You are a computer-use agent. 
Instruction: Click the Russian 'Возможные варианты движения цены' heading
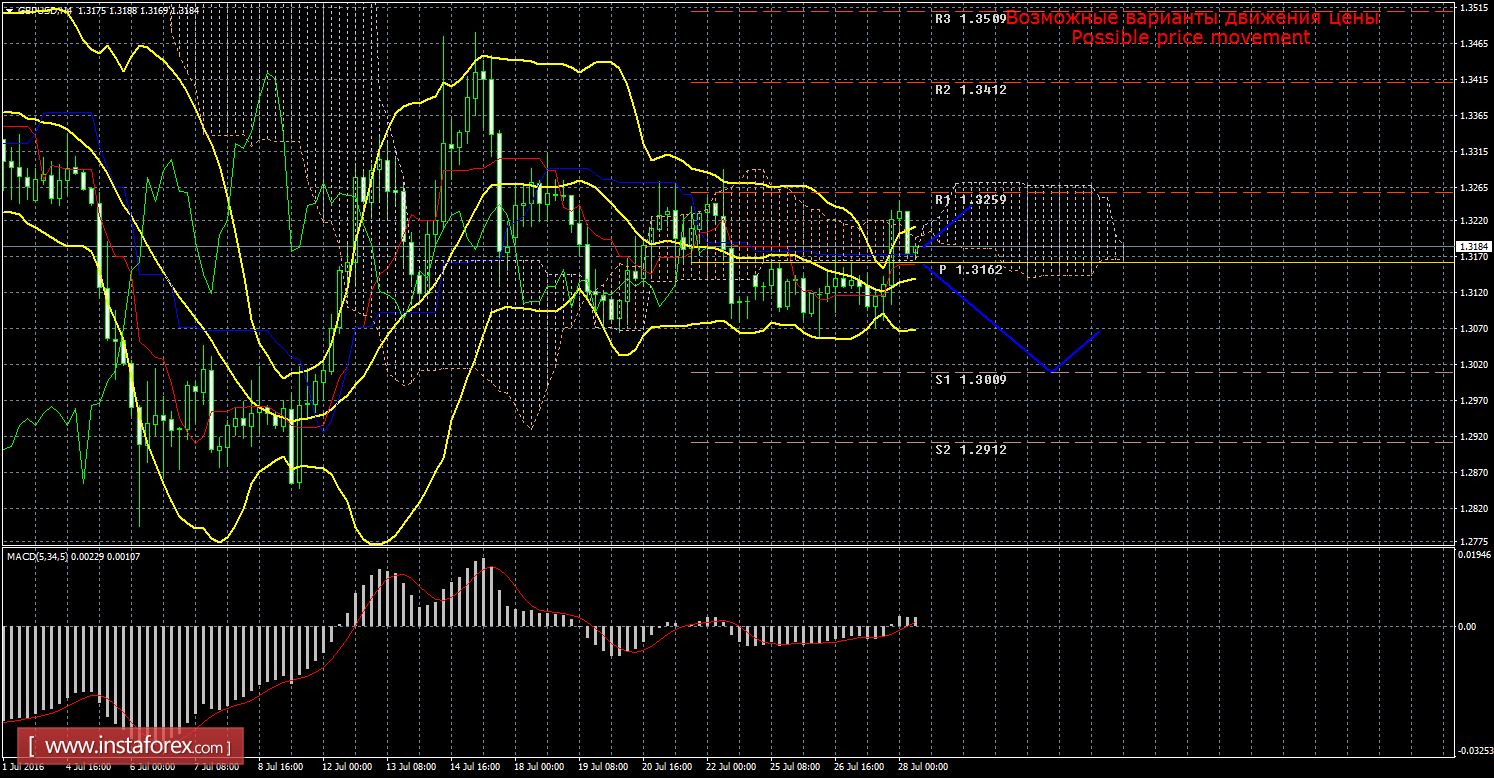tap(1192, 18)
